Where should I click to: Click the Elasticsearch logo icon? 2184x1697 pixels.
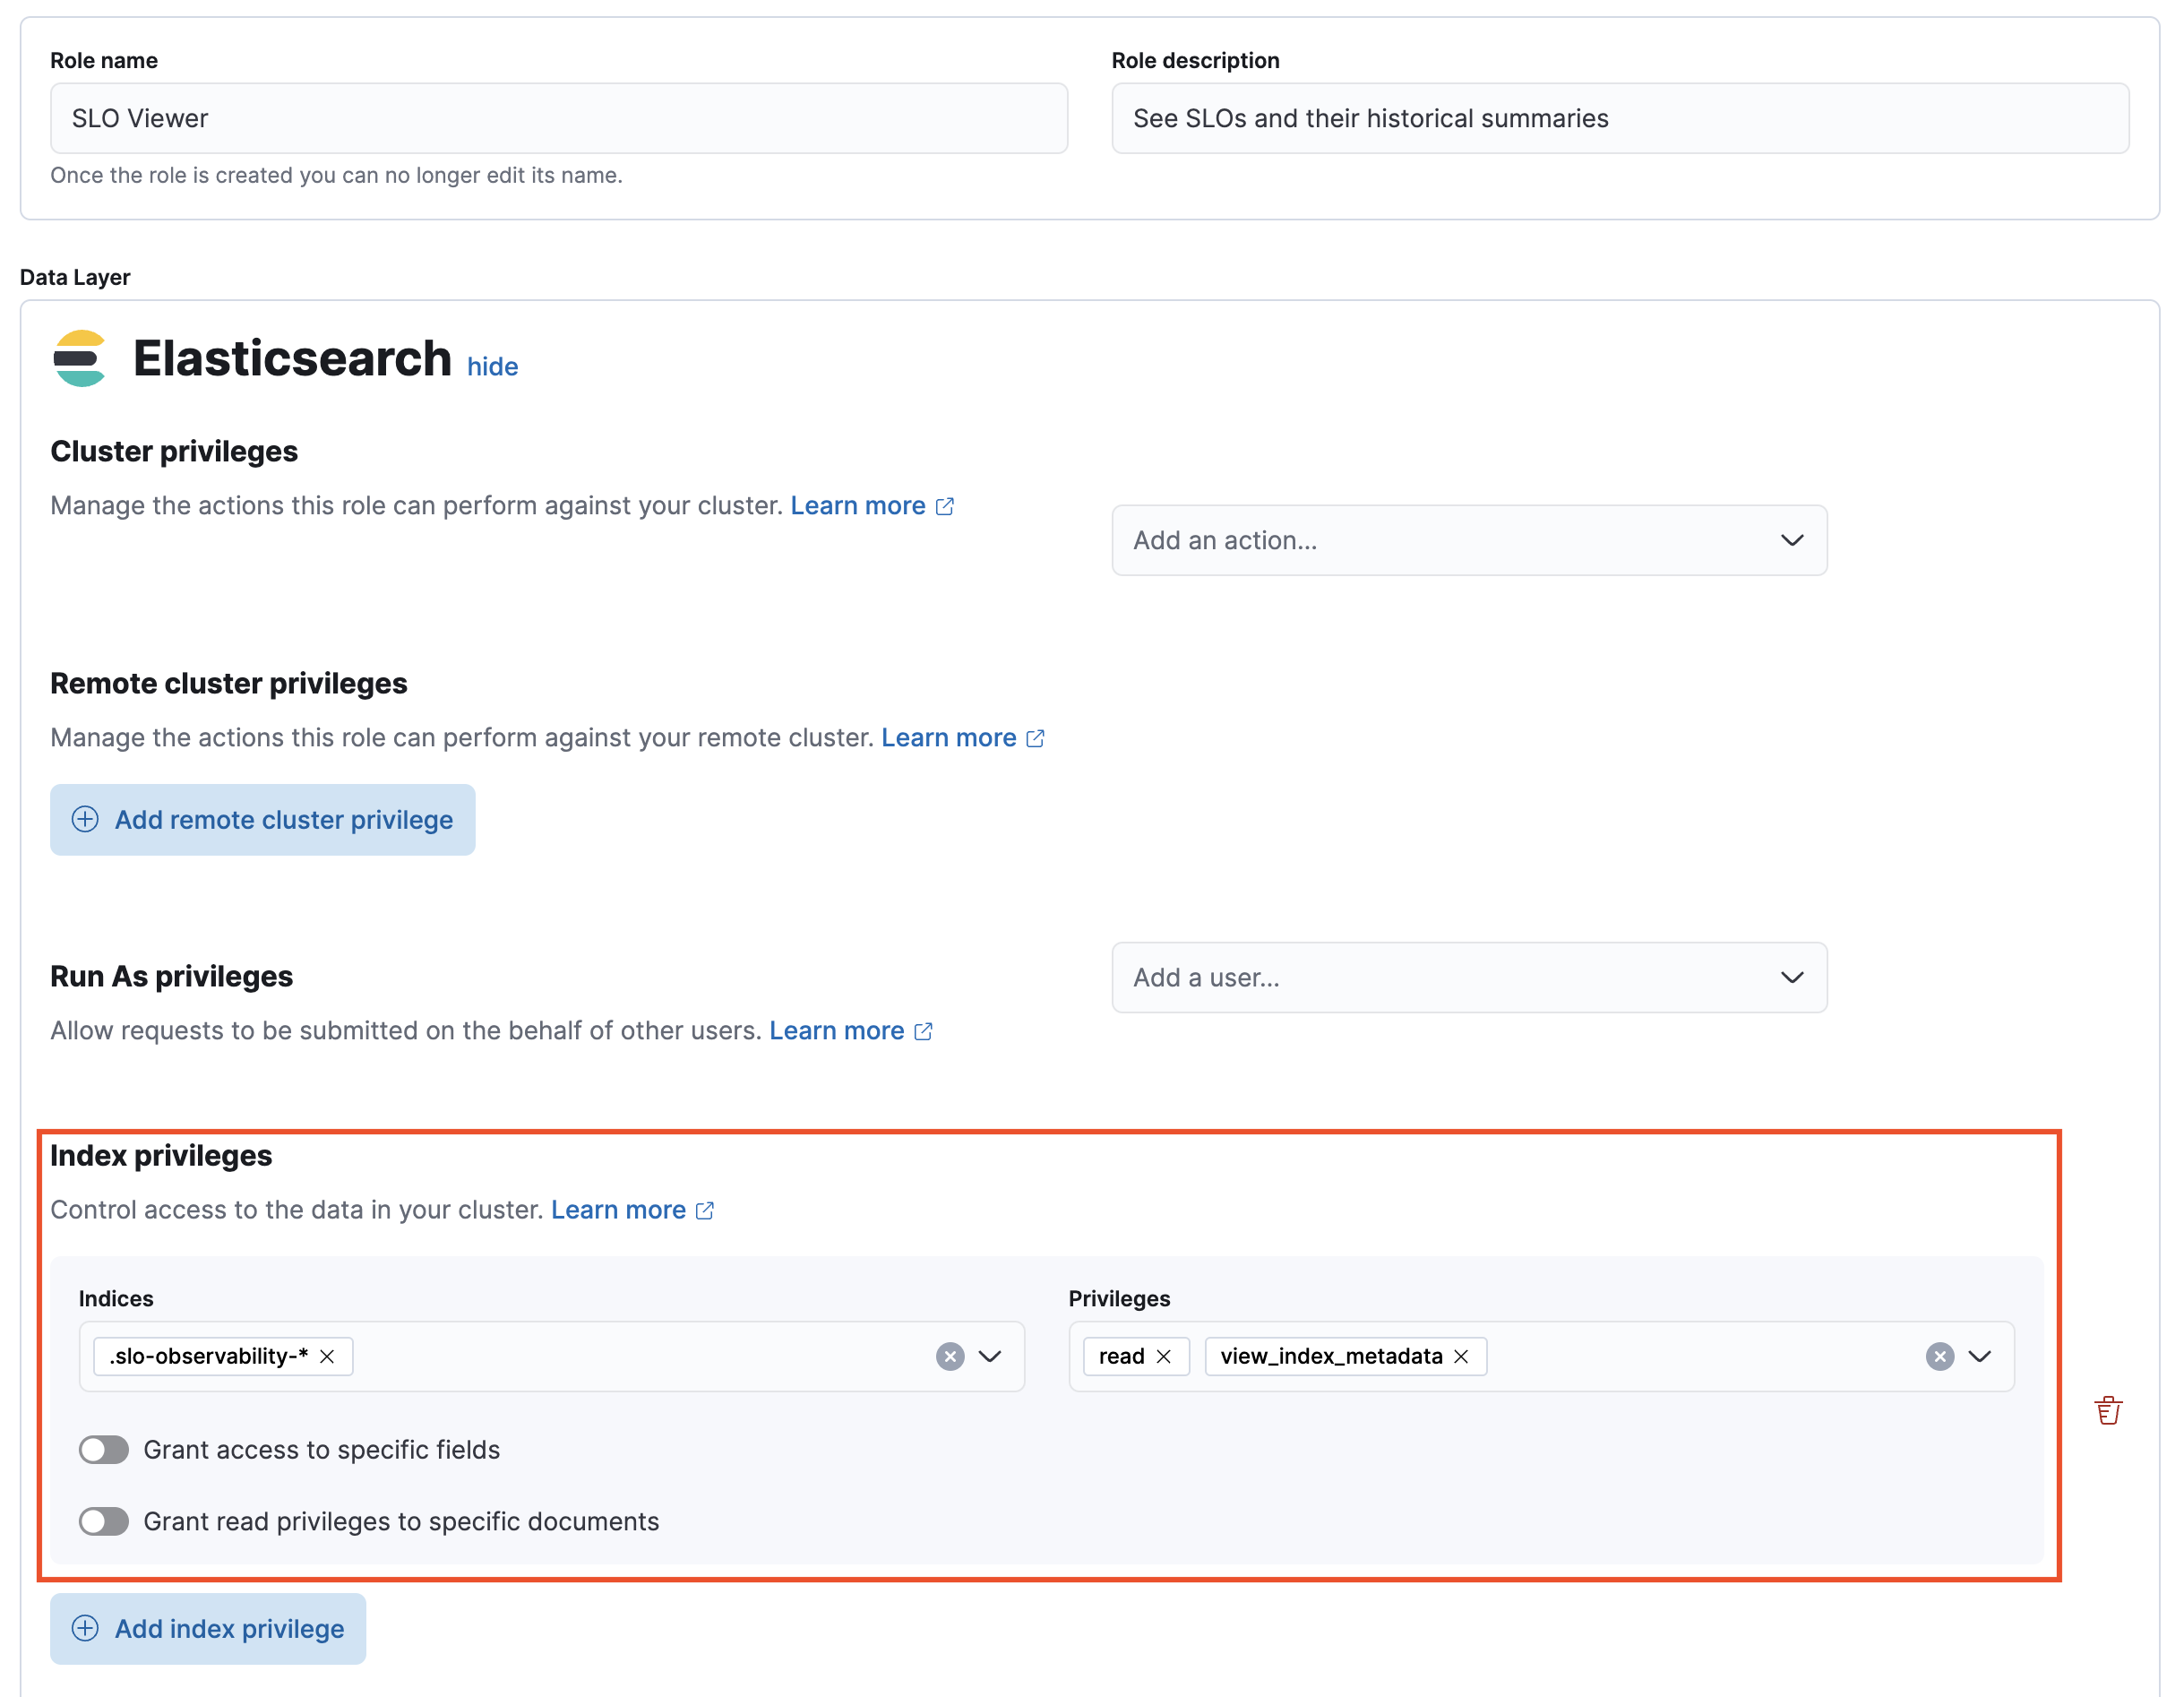point(80,358)
